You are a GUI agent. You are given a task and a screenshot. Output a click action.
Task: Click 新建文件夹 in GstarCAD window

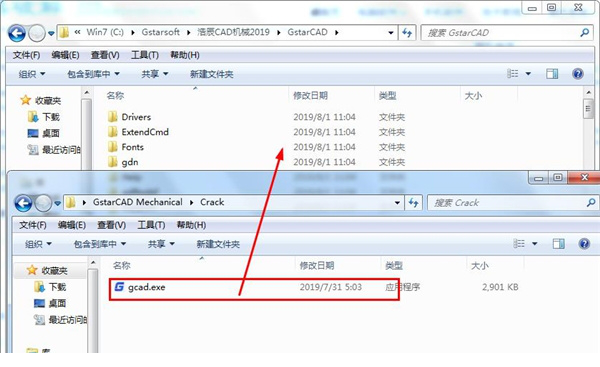click(x=212, y=74)
